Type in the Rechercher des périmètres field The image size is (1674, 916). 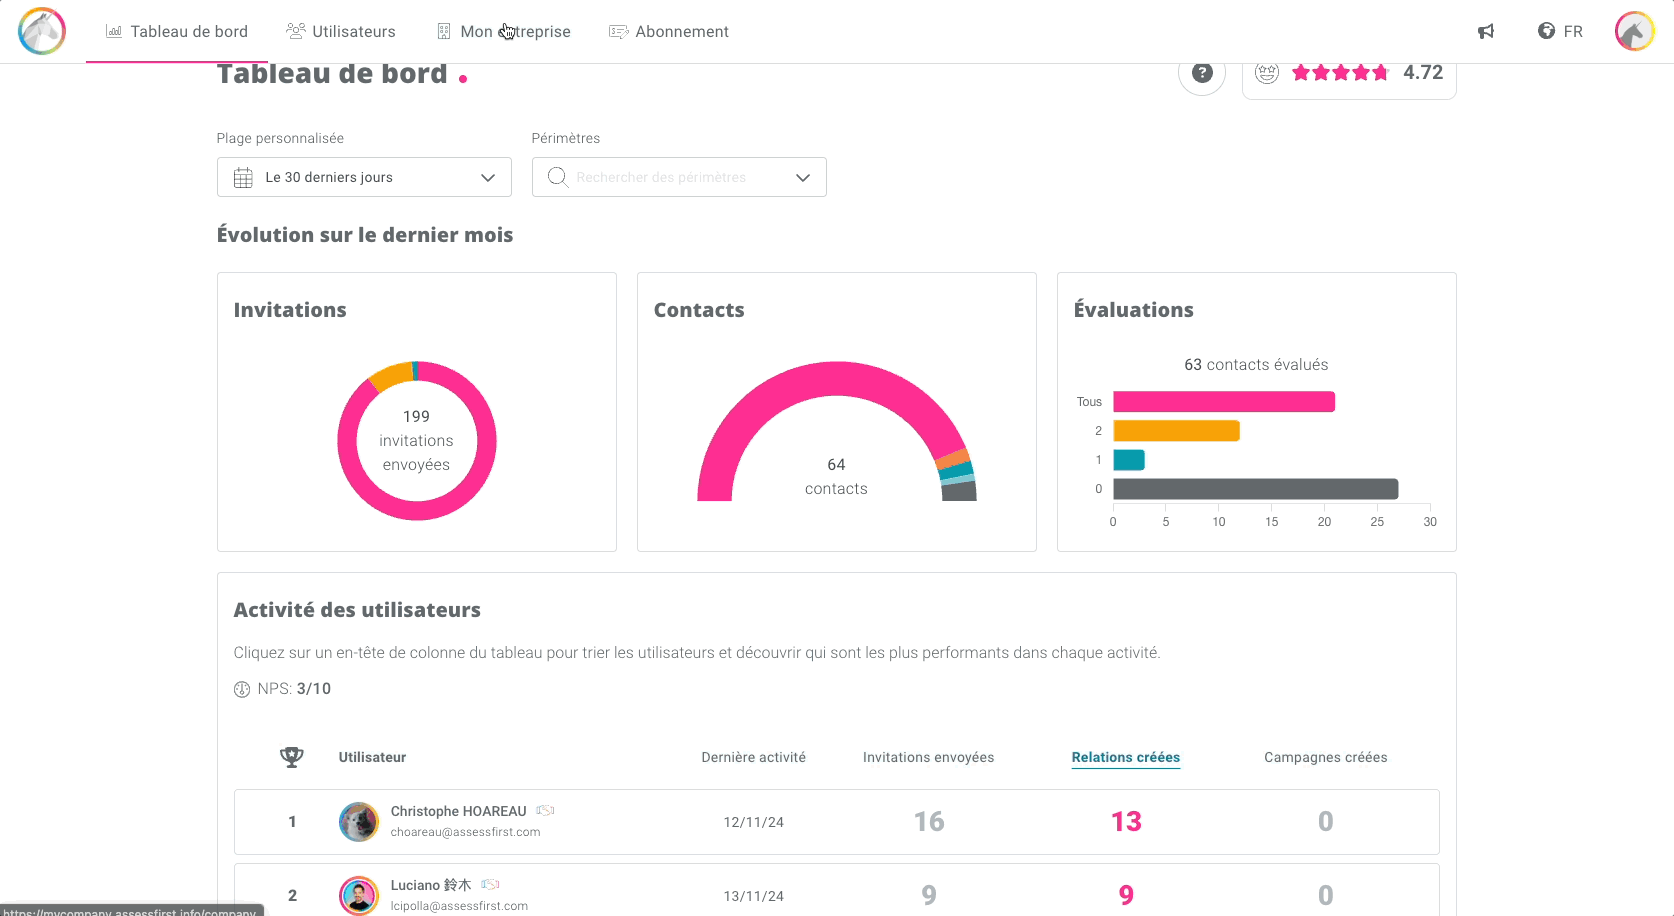pyautogui.click(x=670, y=178)
